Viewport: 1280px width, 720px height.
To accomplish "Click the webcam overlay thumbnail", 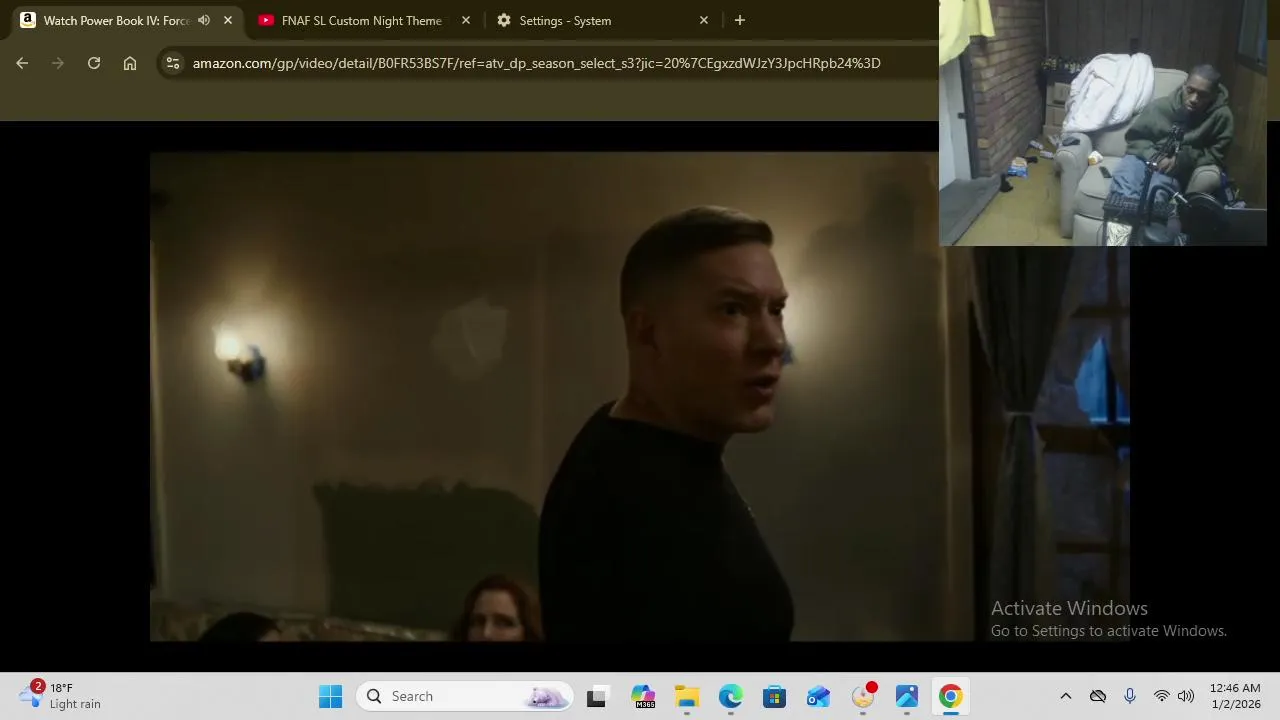I will coord(1103,123).
